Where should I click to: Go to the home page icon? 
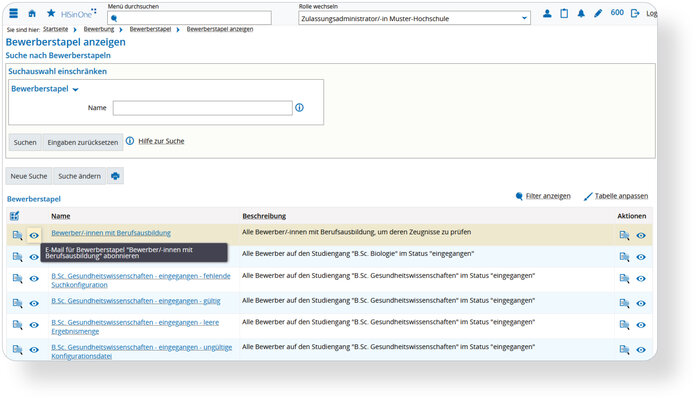tap(32, 13)
